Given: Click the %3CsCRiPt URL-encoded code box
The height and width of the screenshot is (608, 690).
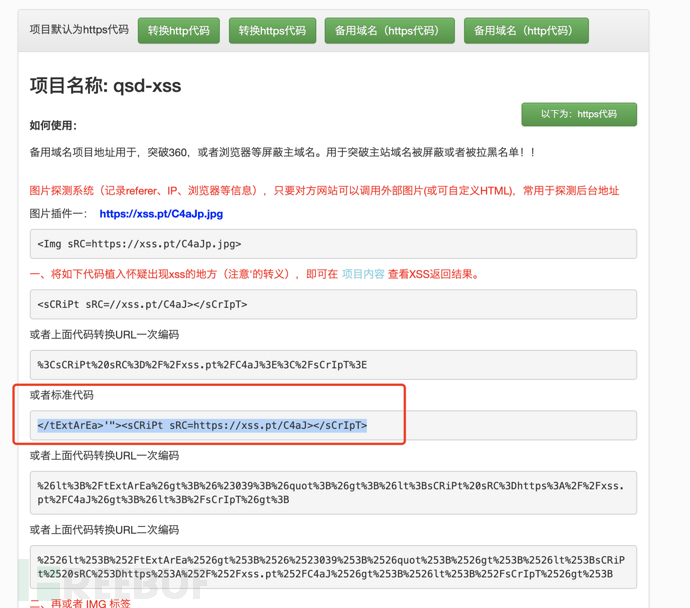Looking at the screenshot, I should coord(333,365).
